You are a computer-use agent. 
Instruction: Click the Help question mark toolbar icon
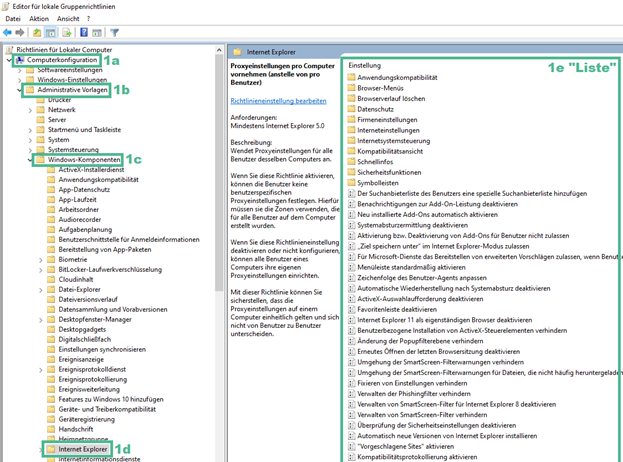(84, 32)
